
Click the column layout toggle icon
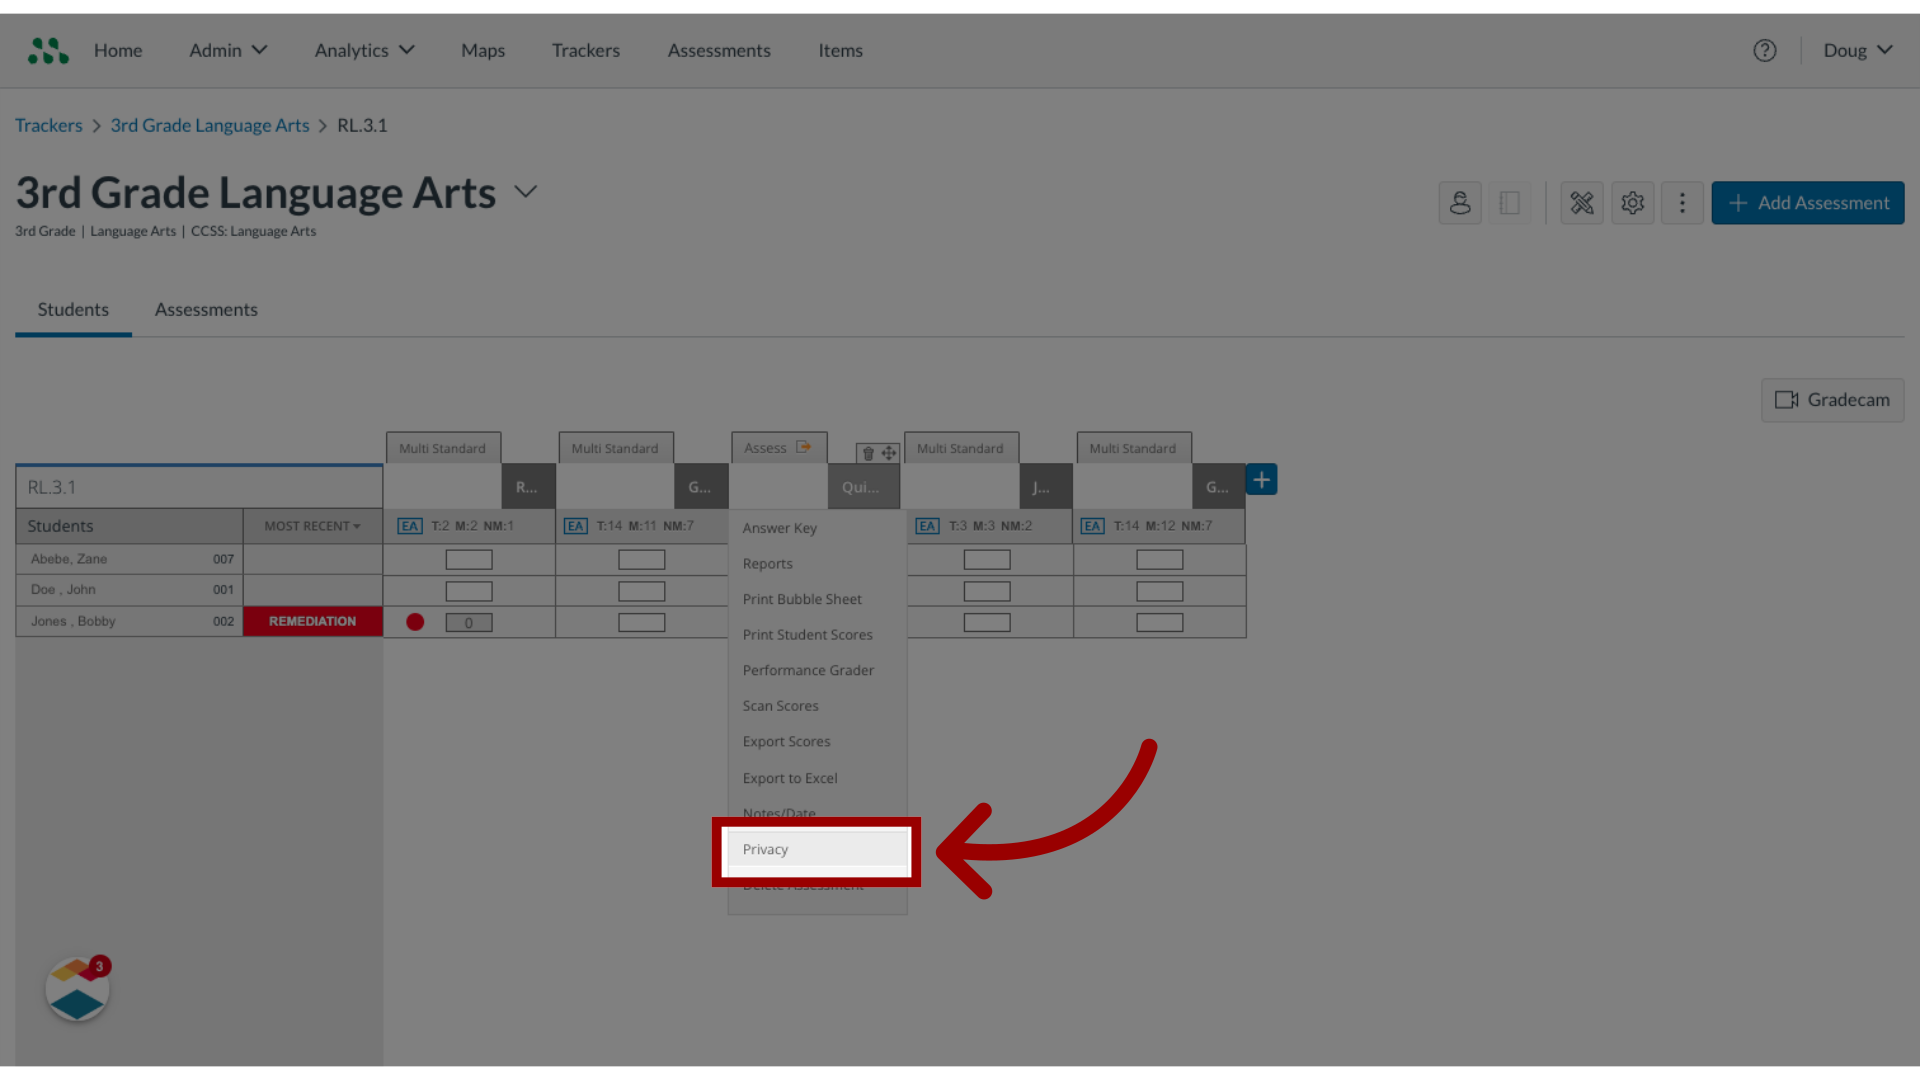tap(1510, 202)
